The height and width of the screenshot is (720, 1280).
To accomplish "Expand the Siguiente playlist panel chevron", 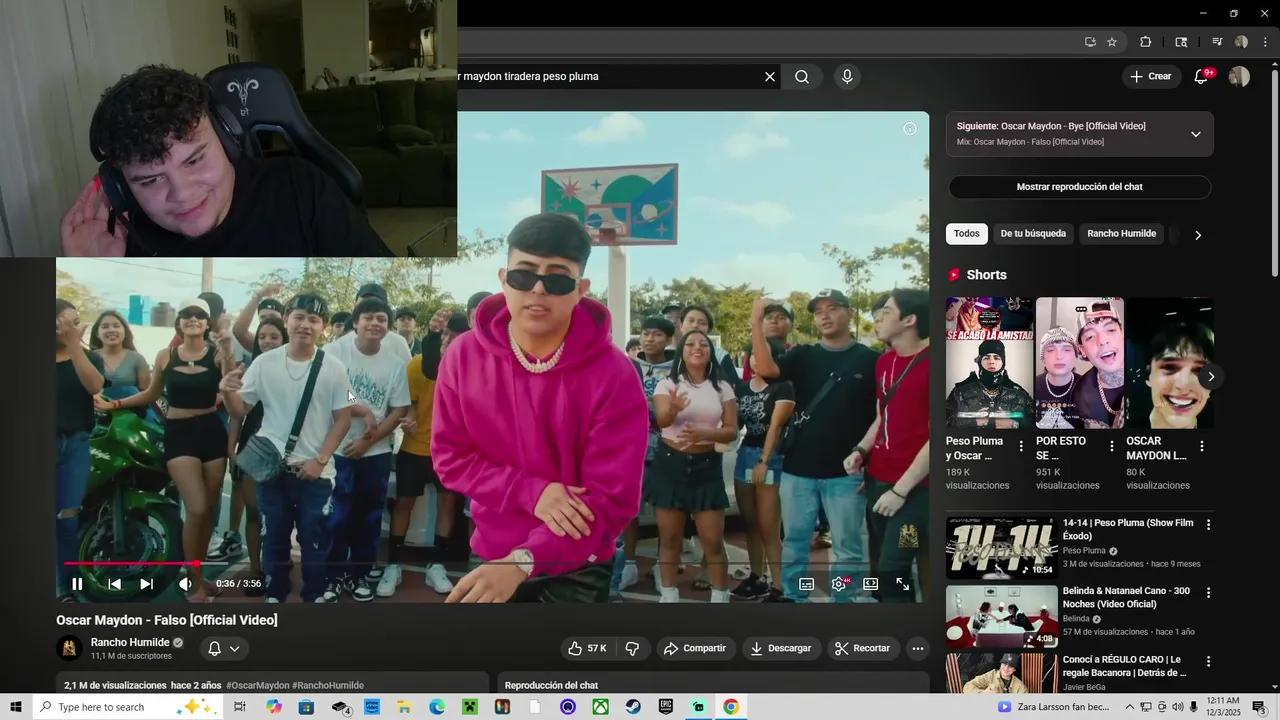I will pos(1195,134).
